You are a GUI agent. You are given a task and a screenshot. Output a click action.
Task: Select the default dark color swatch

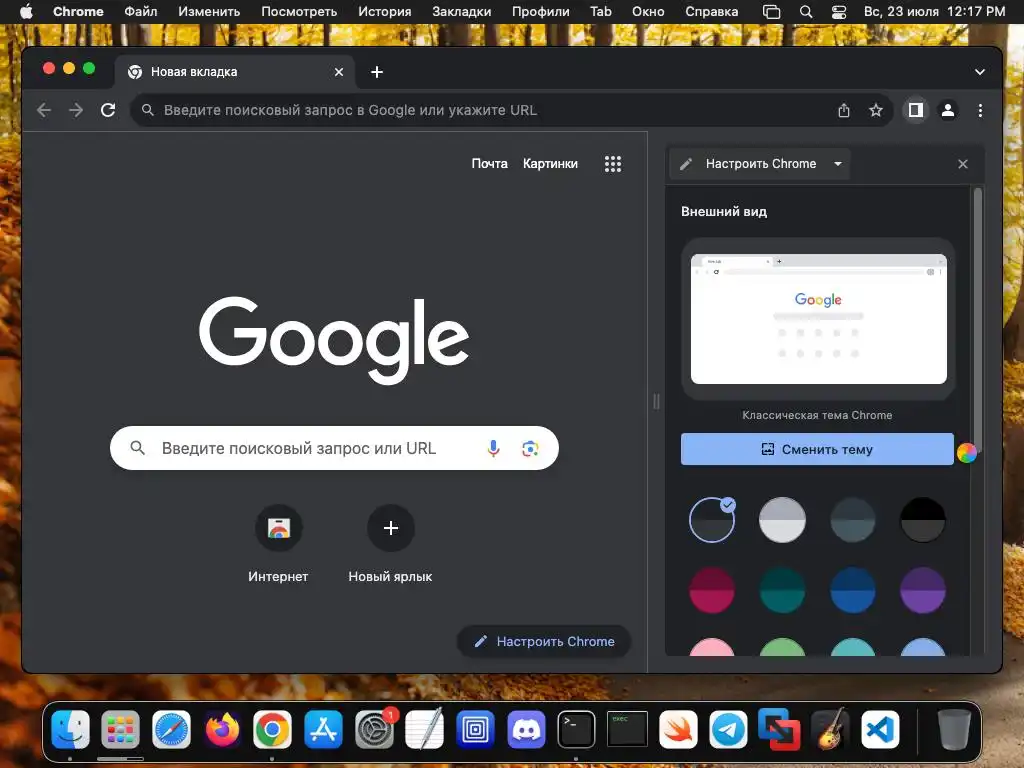[712, 520]
